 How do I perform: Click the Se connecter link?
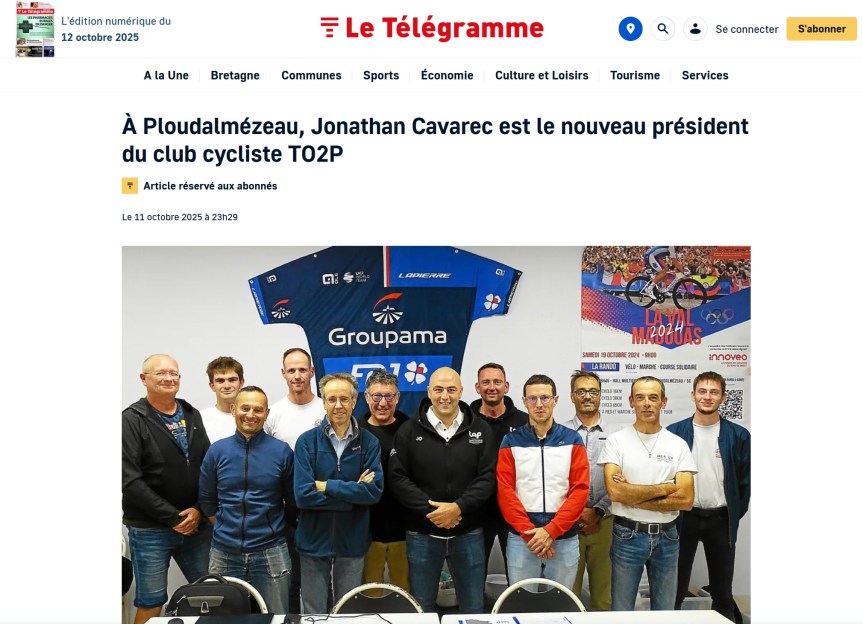(x=747, y=29)
